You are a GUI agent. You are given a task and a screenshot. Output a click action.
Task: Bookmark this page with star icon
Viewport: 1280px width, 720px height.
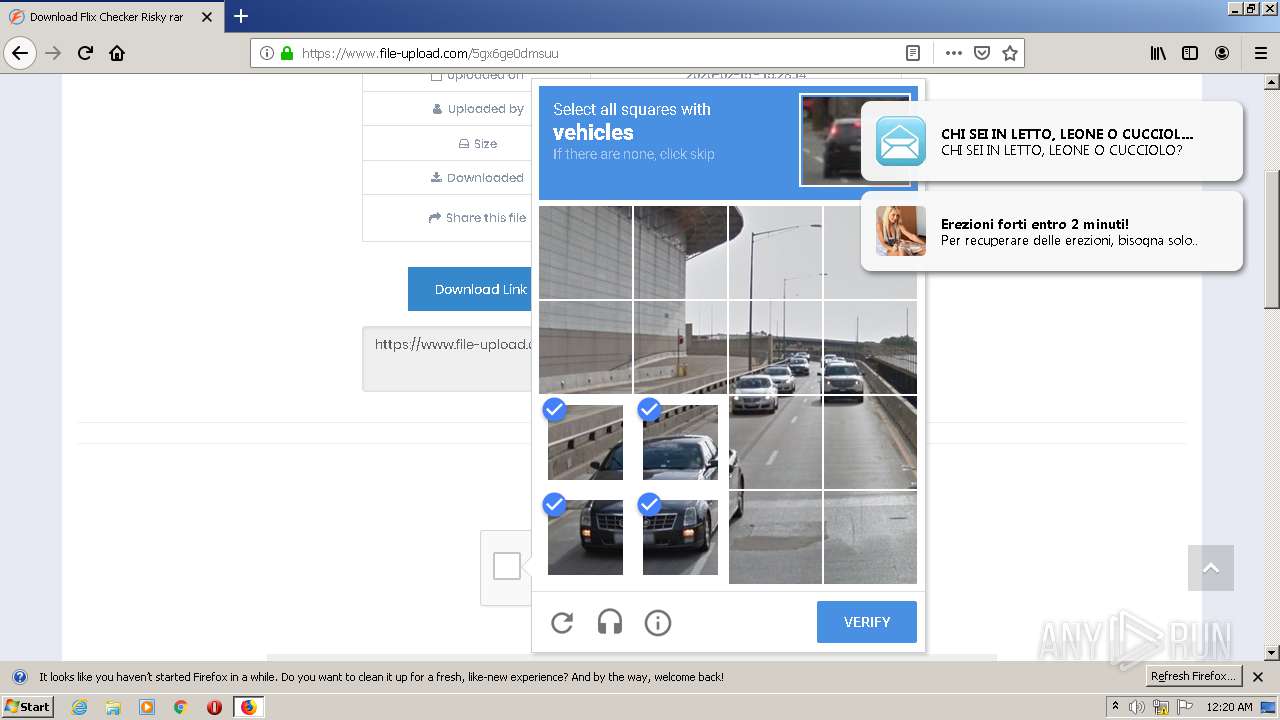point(1010,53)
